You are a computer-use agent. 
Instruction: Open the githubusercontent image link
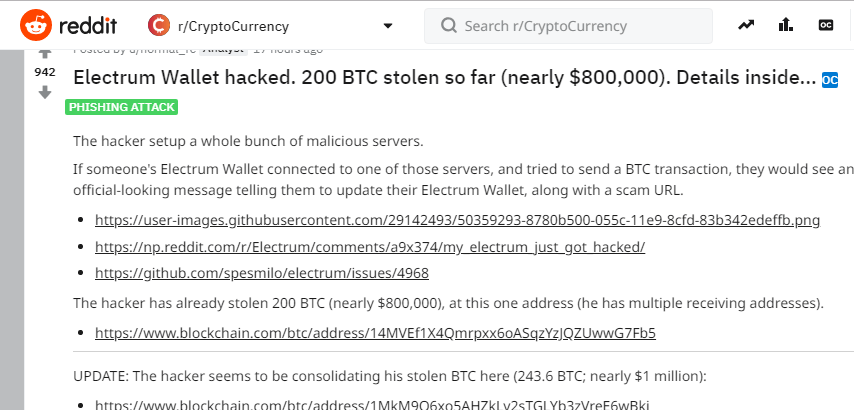click(x=458, y=221)
